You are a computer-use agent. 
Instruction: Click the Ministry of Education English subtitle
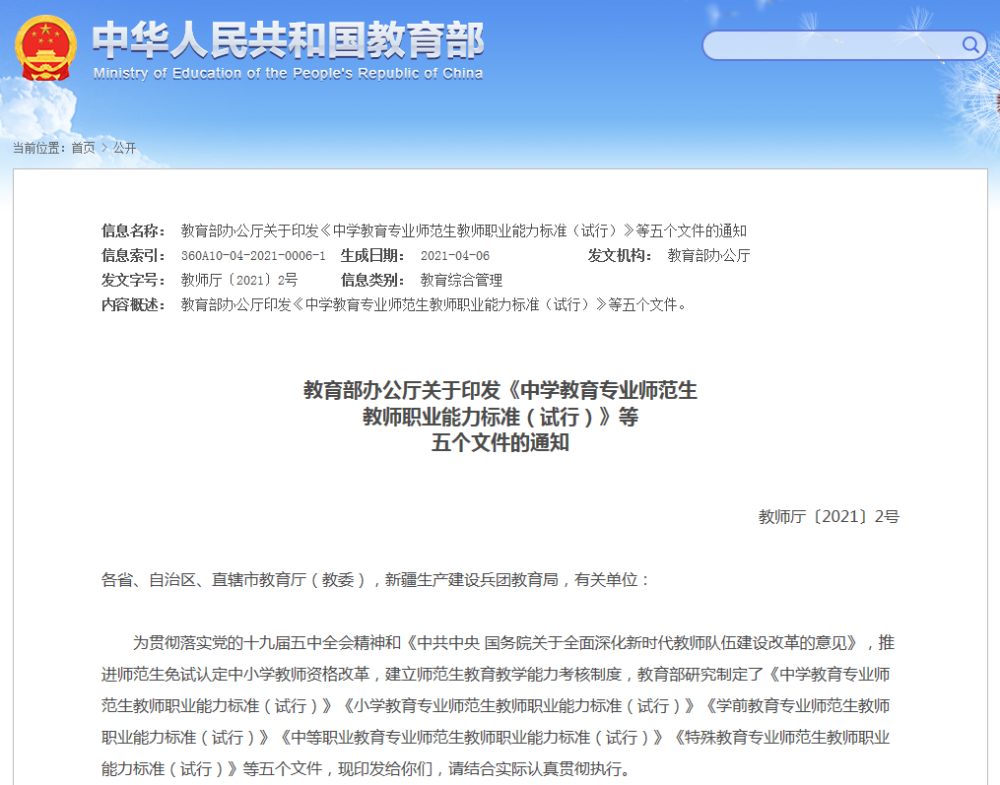tap(288, 73)
